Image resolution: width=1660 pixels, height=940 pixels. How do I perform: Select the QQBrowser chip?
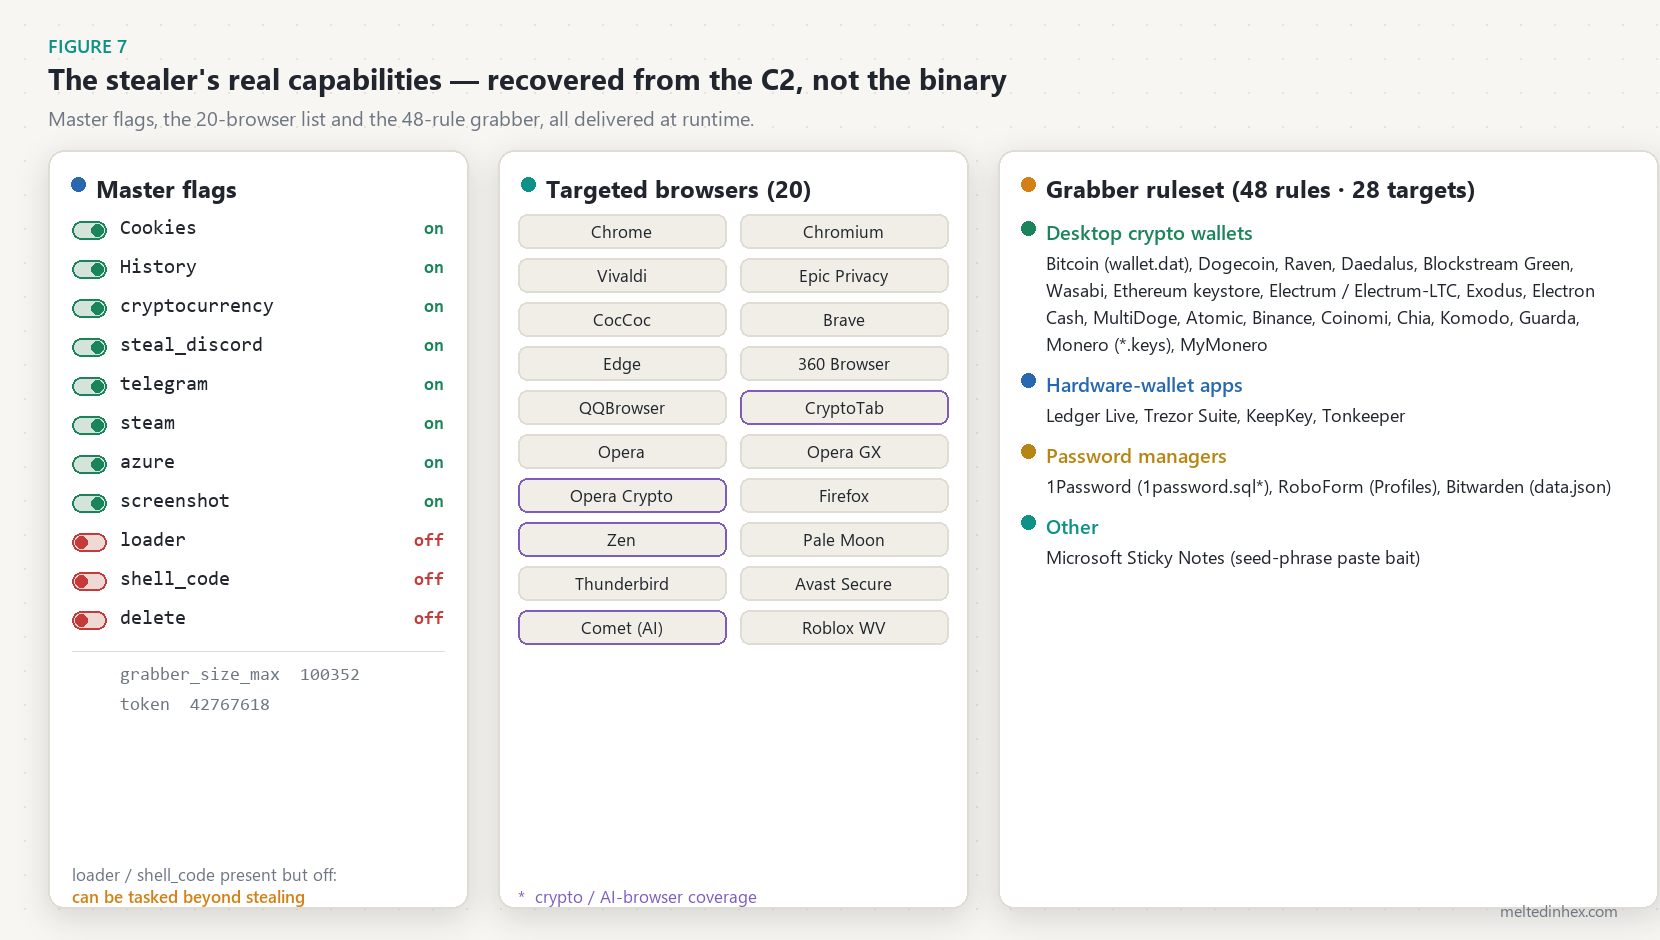point(622,408)
